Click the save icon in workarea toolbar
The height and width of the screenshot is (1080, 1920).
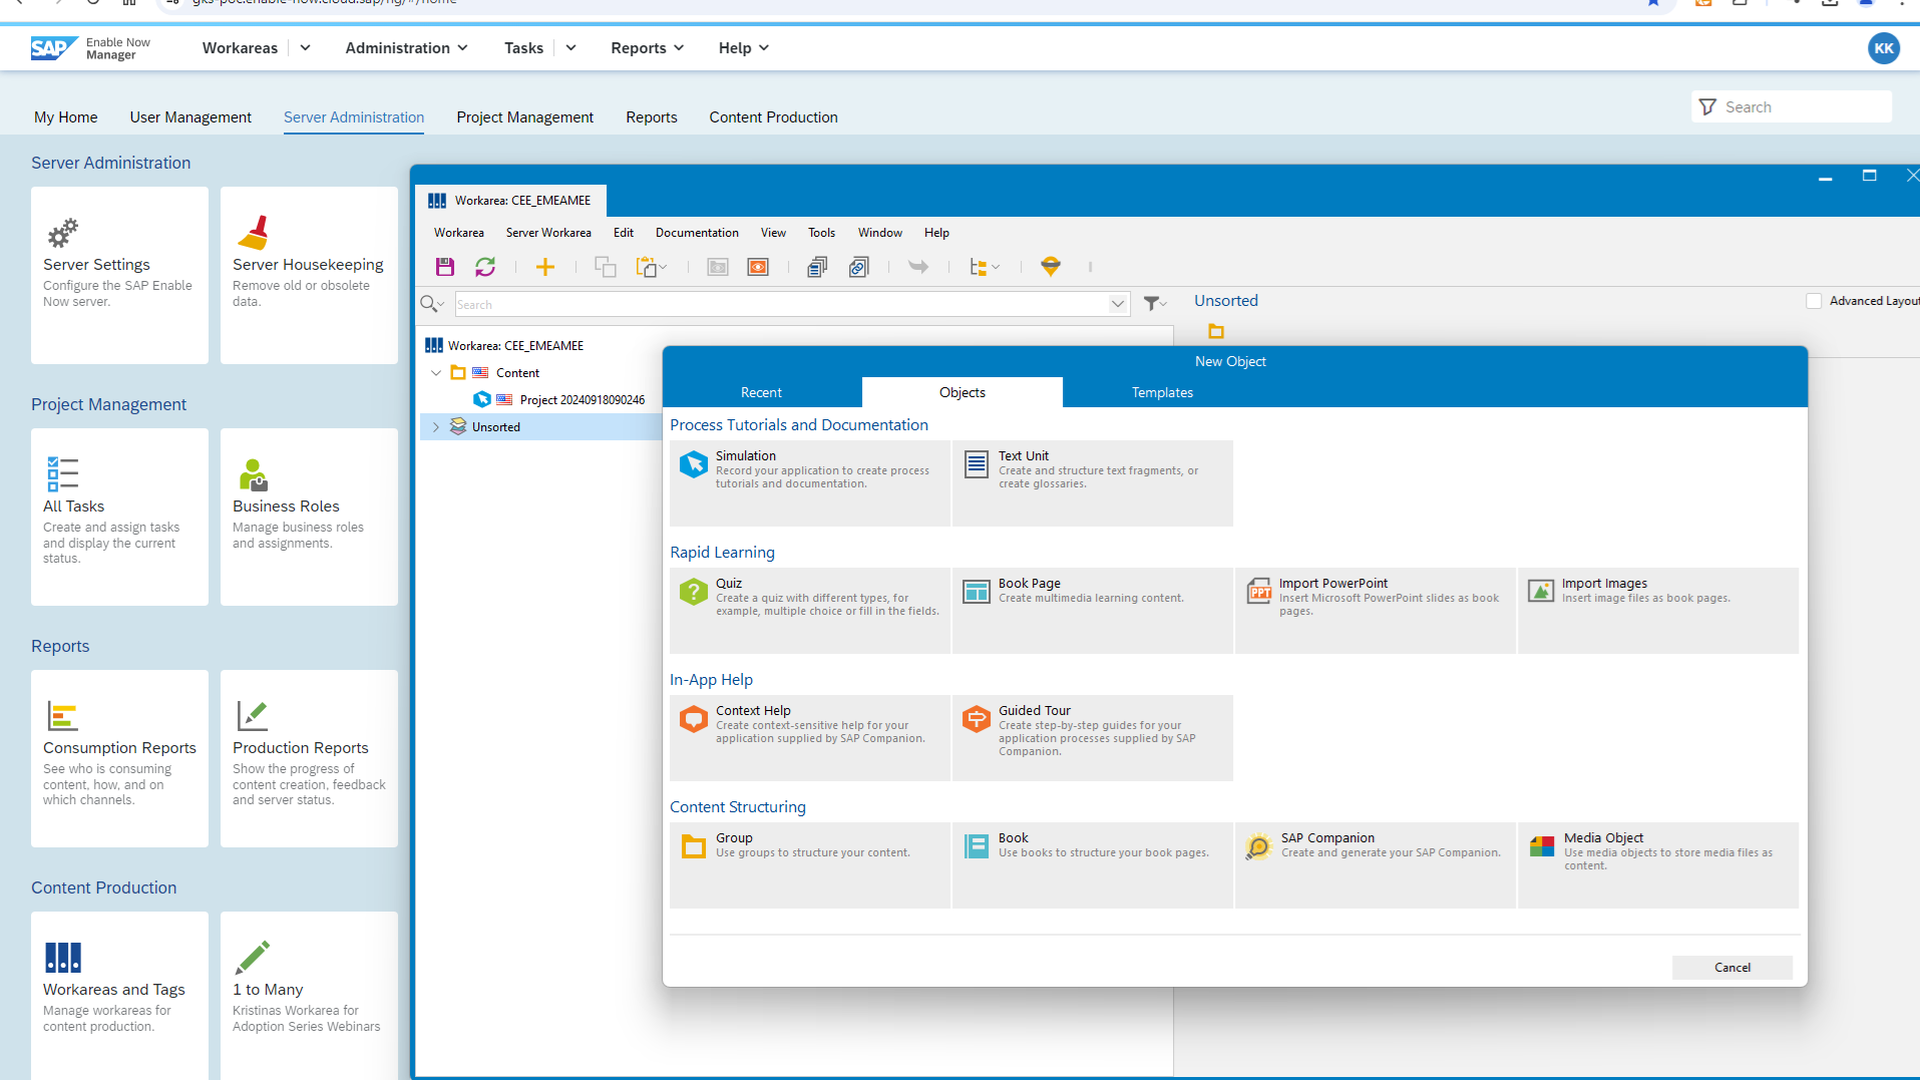tap(445, 267)
